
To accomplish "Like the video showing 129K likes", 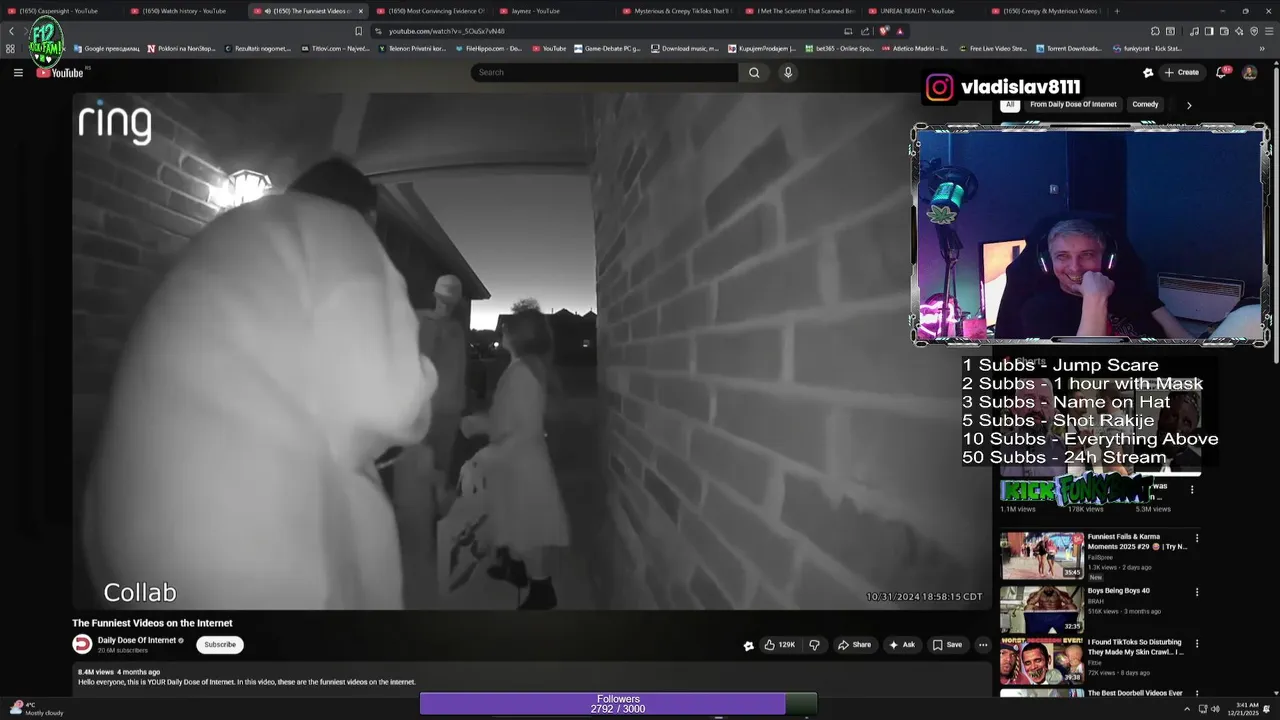I will [780, 645].
